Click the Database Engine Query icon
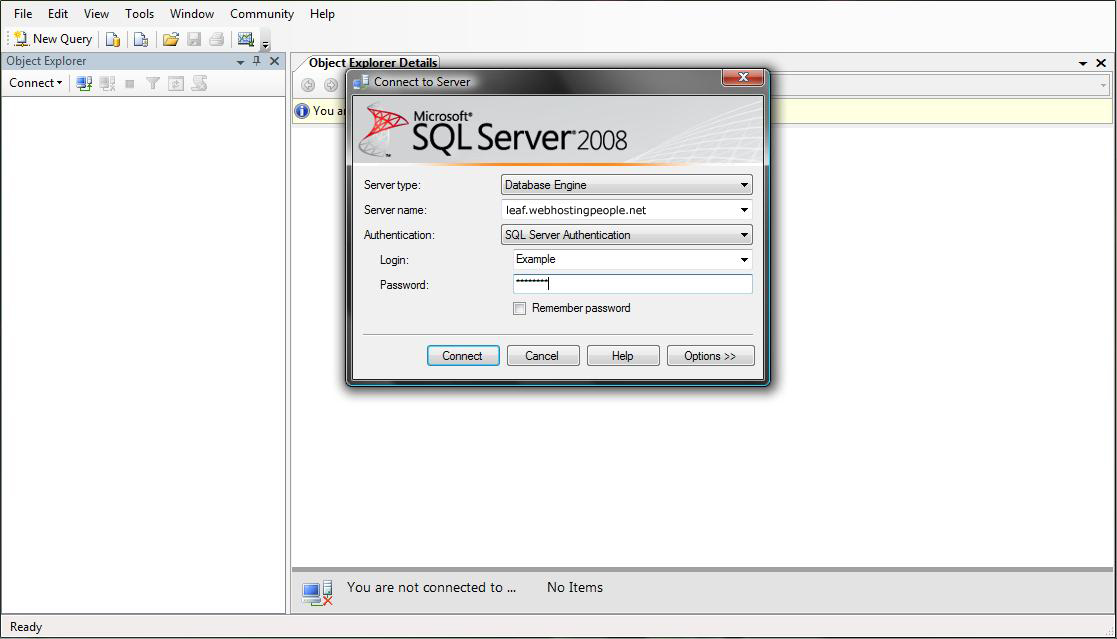Image resolution: width=1117 pixels, height=639 pixels. pyautogui.click(x=113, y=39)
